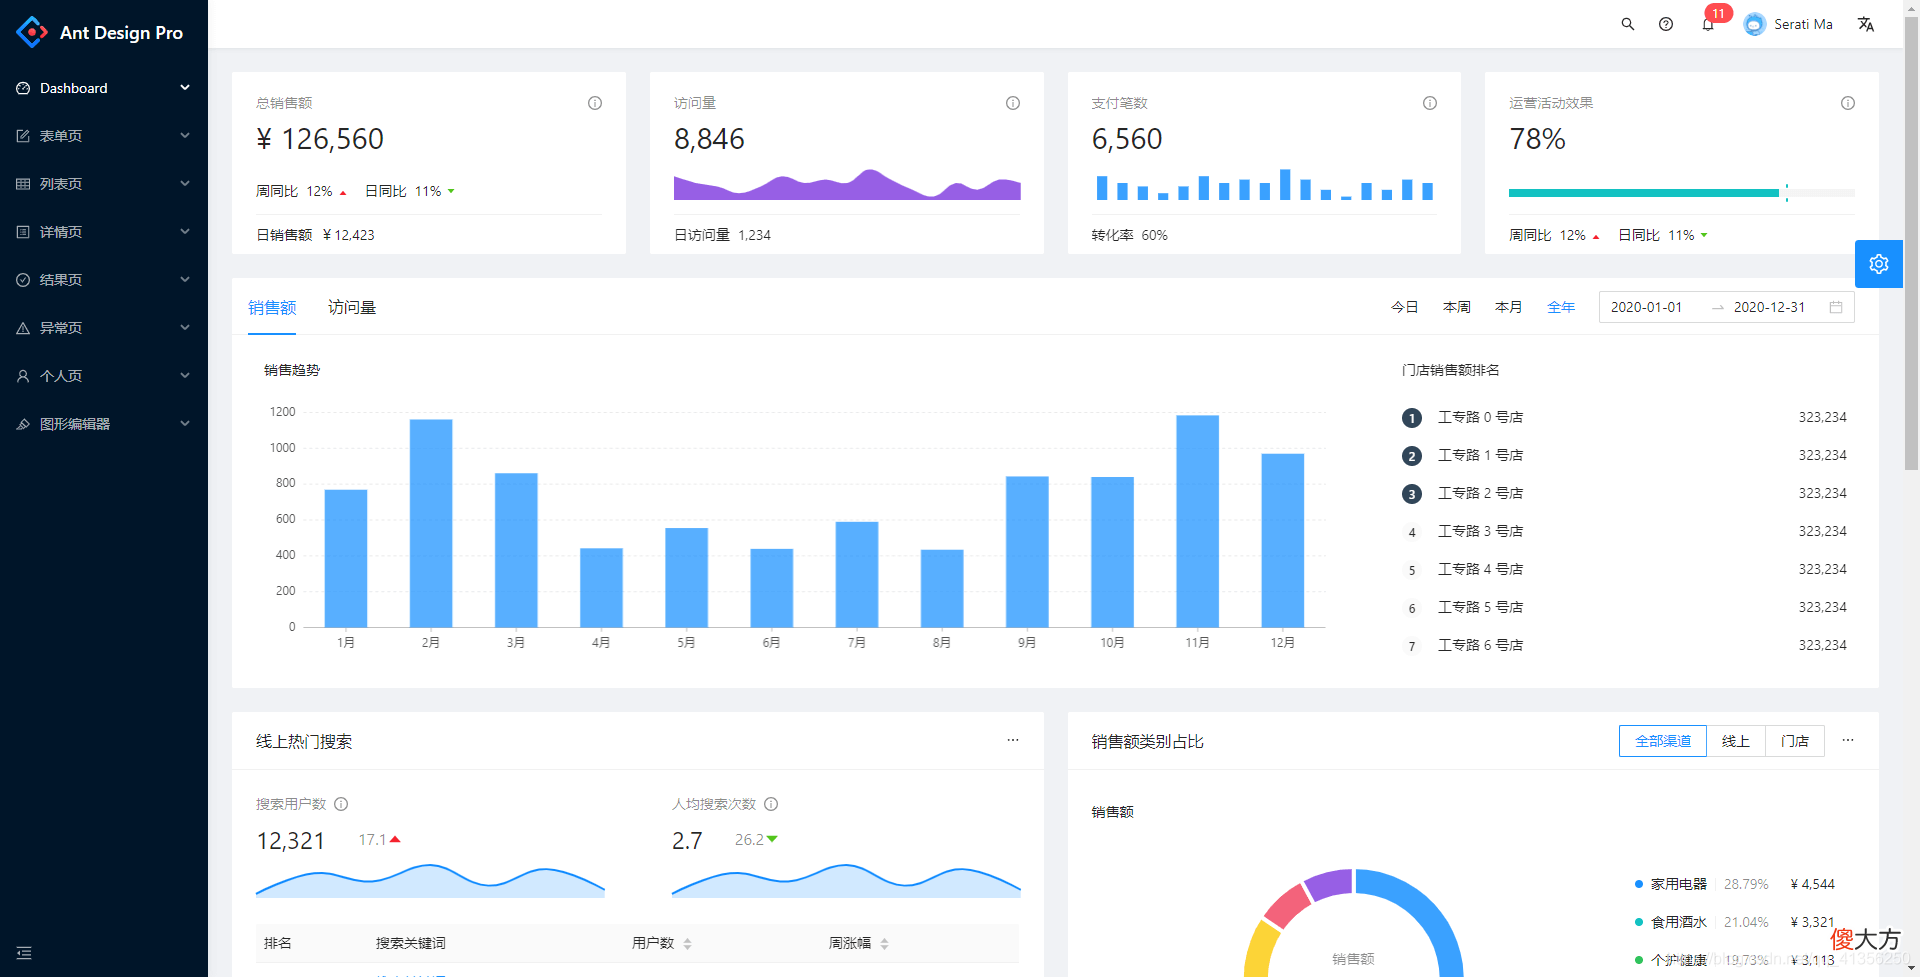Open the notification bell with 11 badge
The width and height of the screenshot is (1920, 977).
coord(1708,24)
